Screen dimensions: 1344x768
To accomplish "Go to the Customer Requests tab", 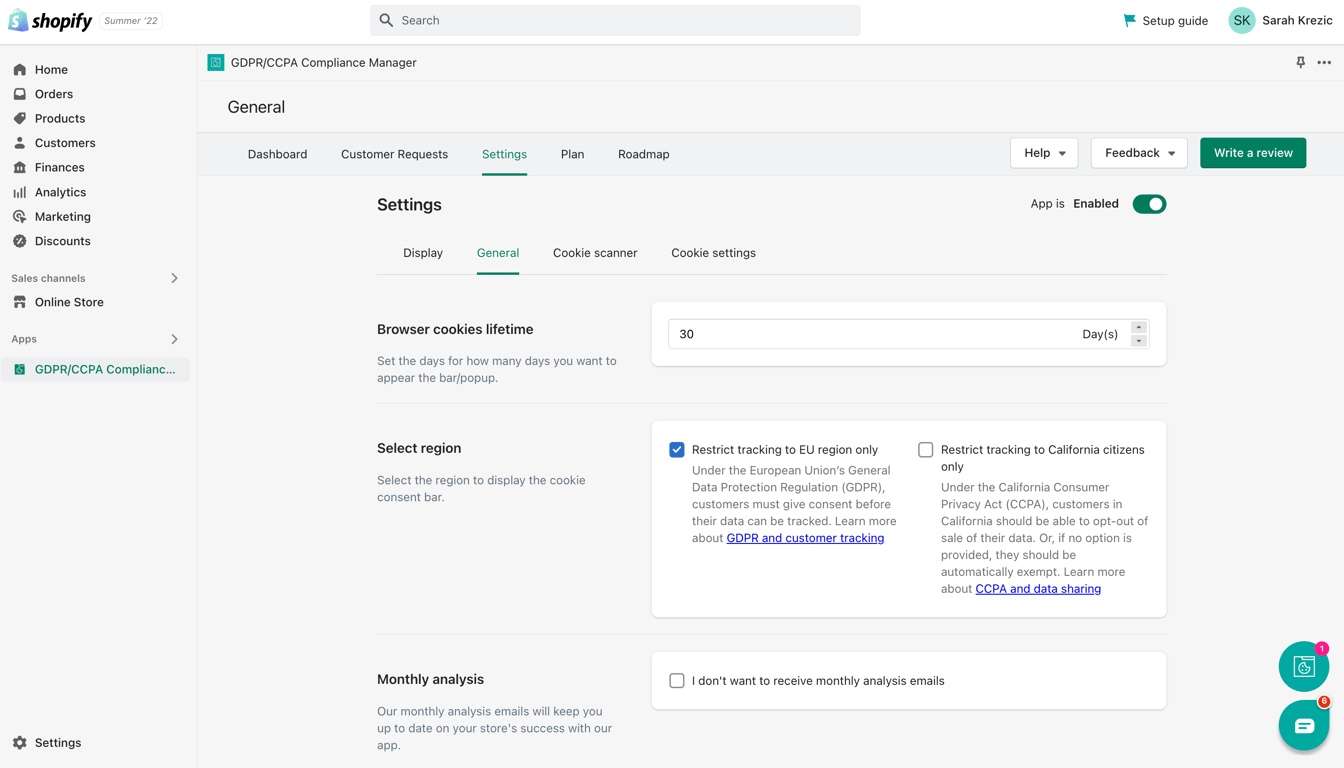I will (394, 154).
